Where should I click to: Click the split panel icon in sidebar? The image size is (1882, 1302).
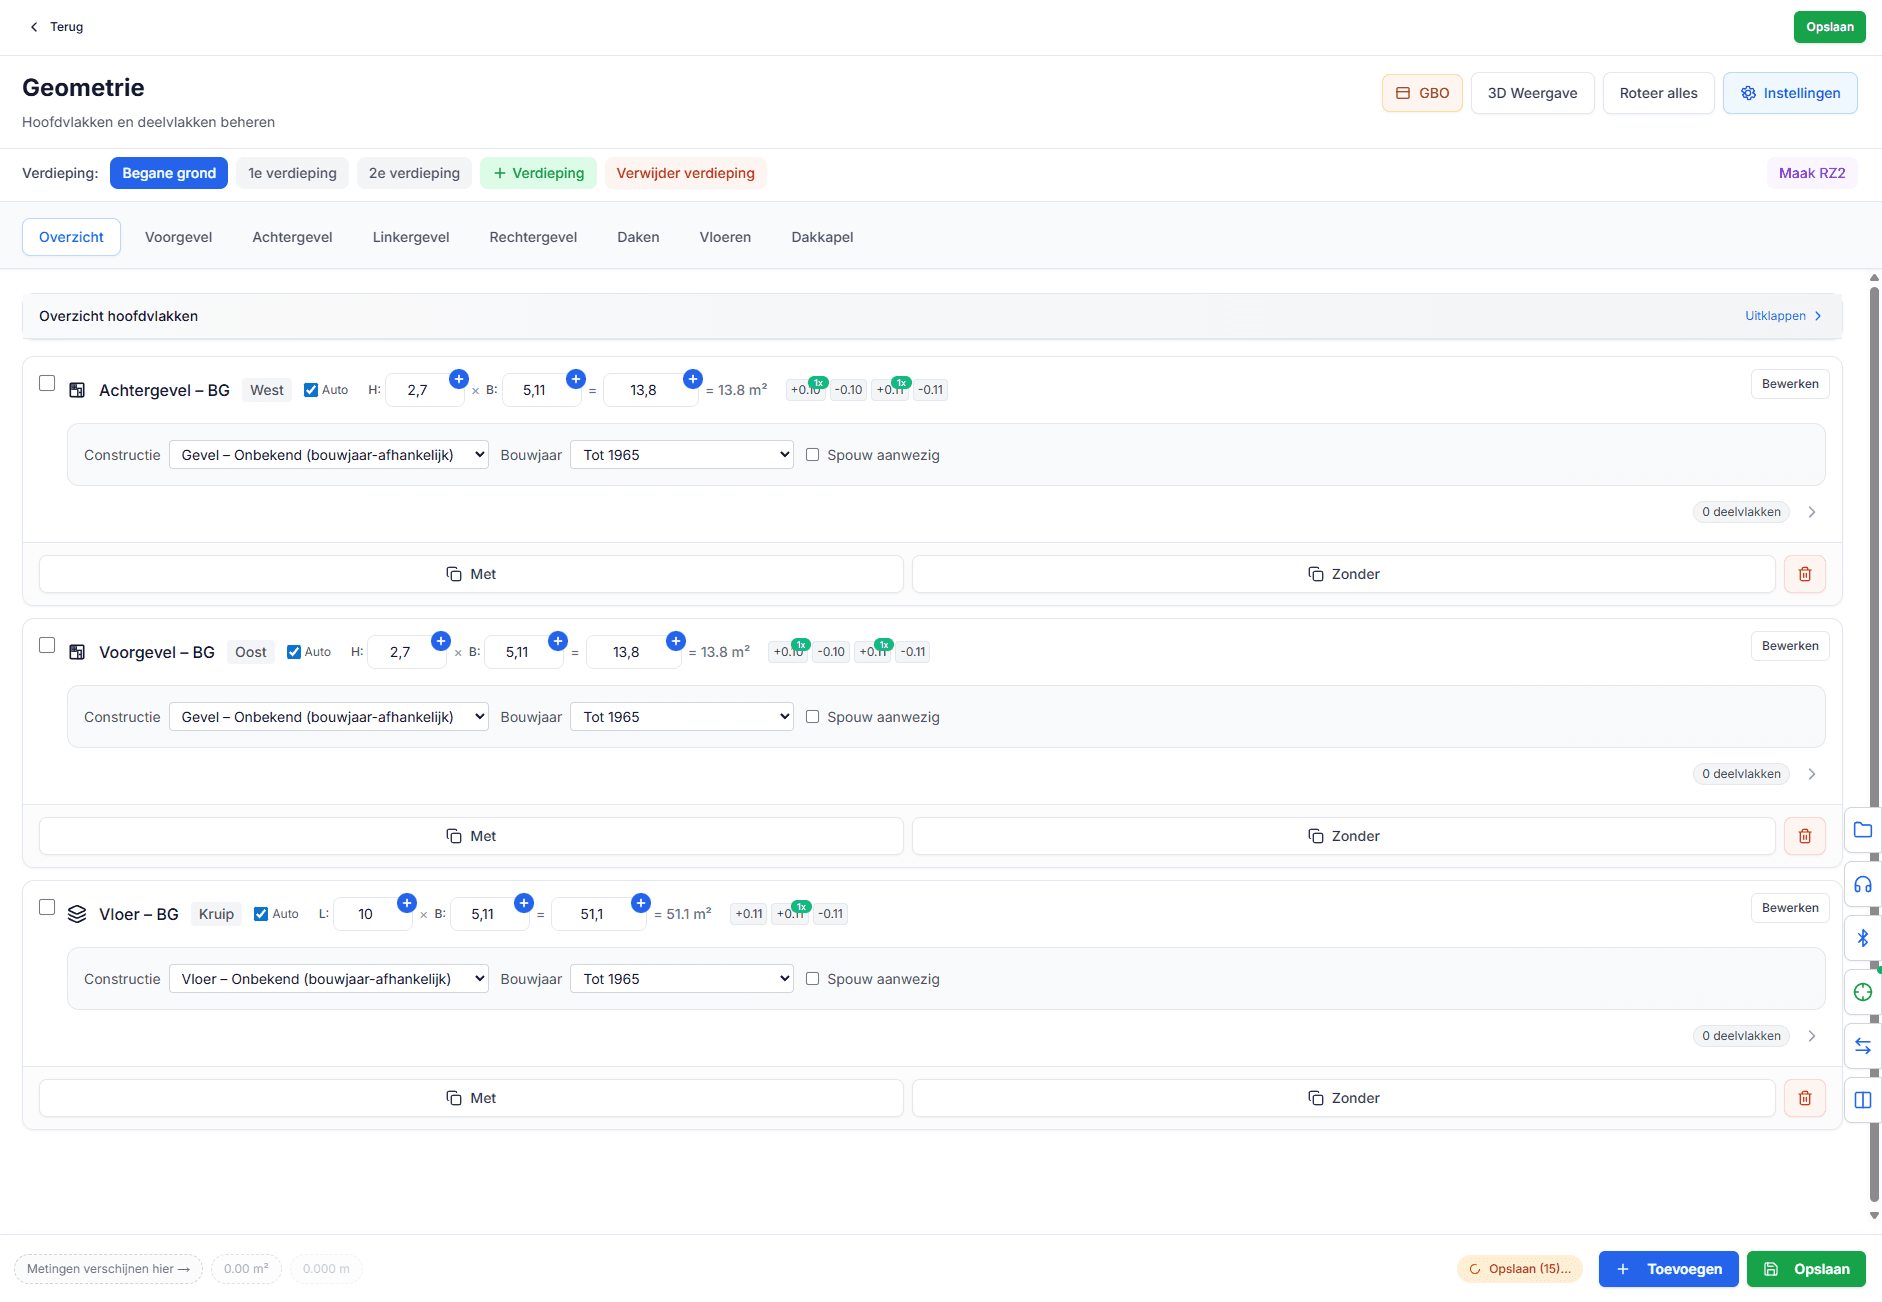[x=1862, y=1100]
